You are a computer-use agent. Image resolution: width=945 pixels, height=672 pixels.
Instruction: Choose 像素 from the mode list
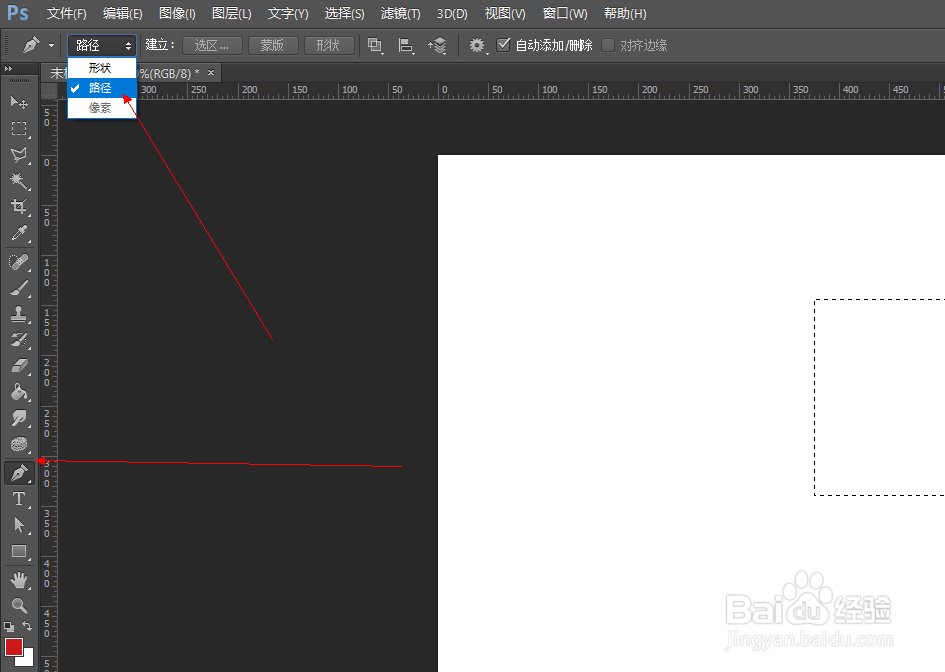(102, 108)
